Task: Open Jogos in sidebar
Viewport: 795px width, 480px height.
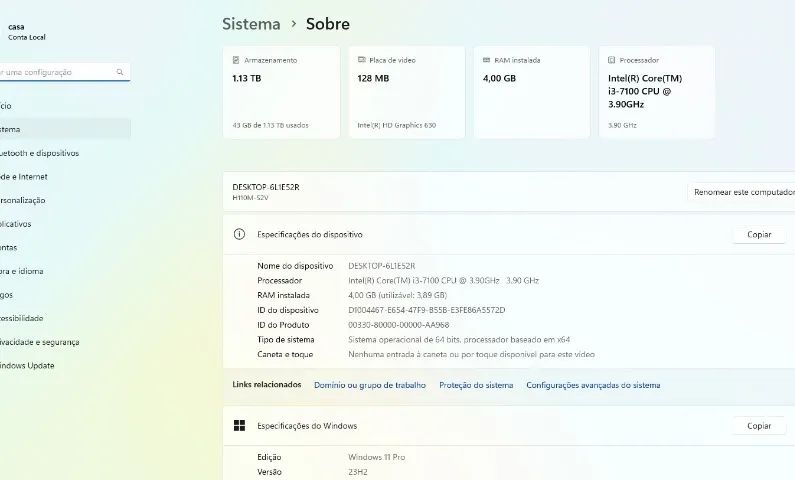Action: pyautogui.click(x=65, y=294)
